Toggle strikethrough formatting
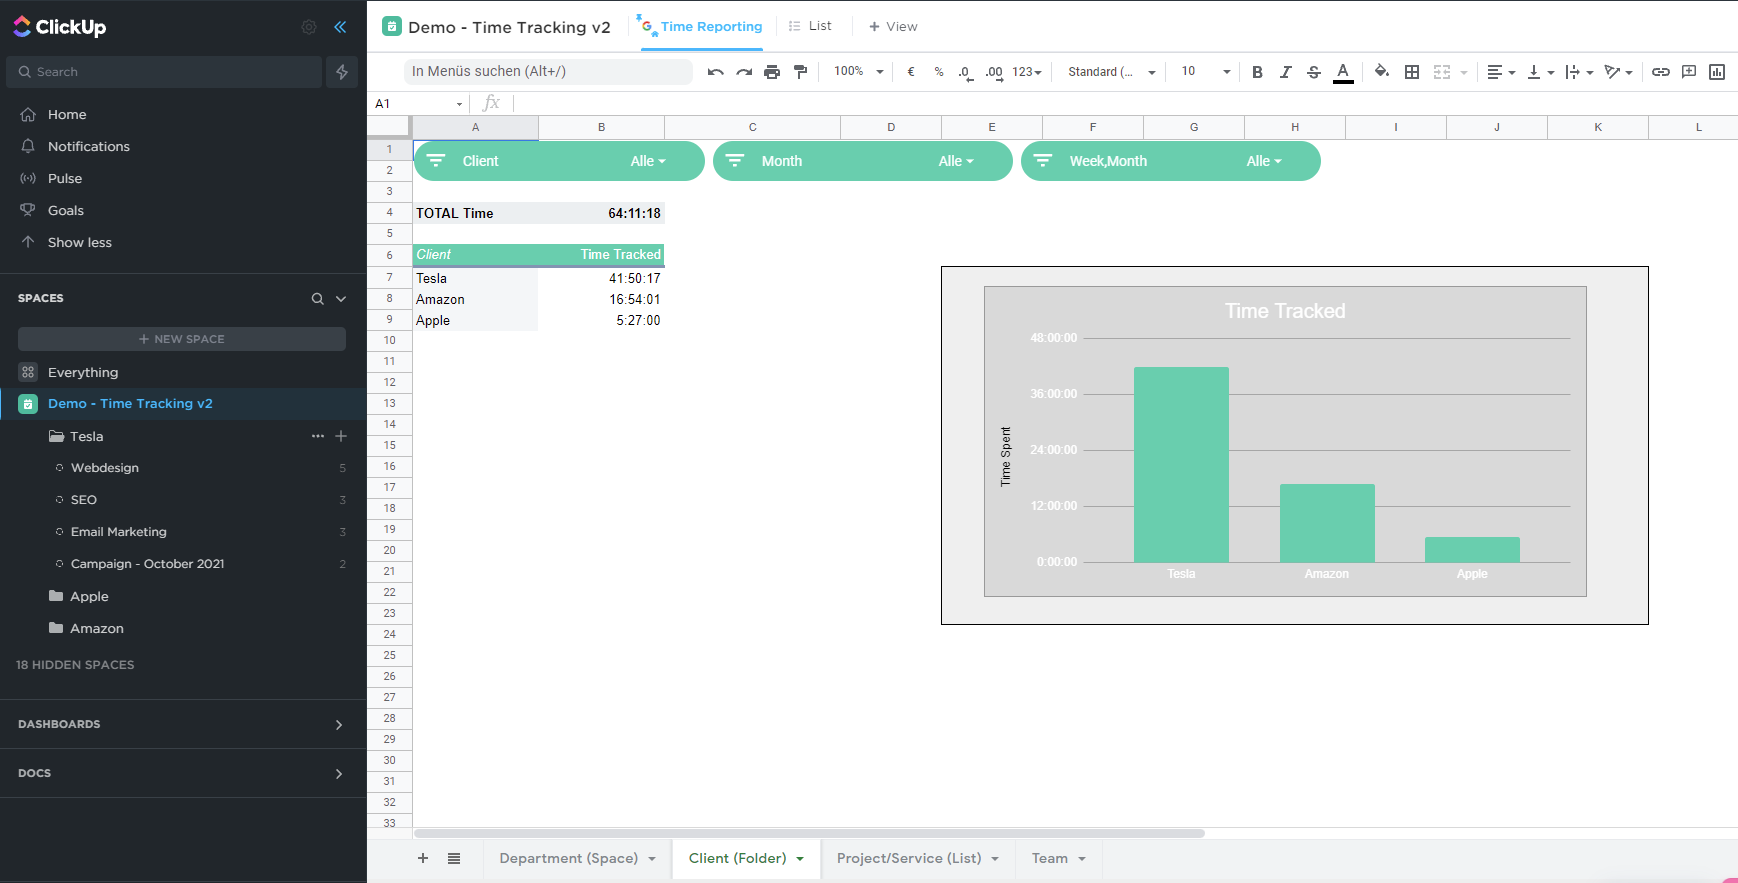Image resolution: width=1738 pixels, height=883 pixels. [1314, 72]
